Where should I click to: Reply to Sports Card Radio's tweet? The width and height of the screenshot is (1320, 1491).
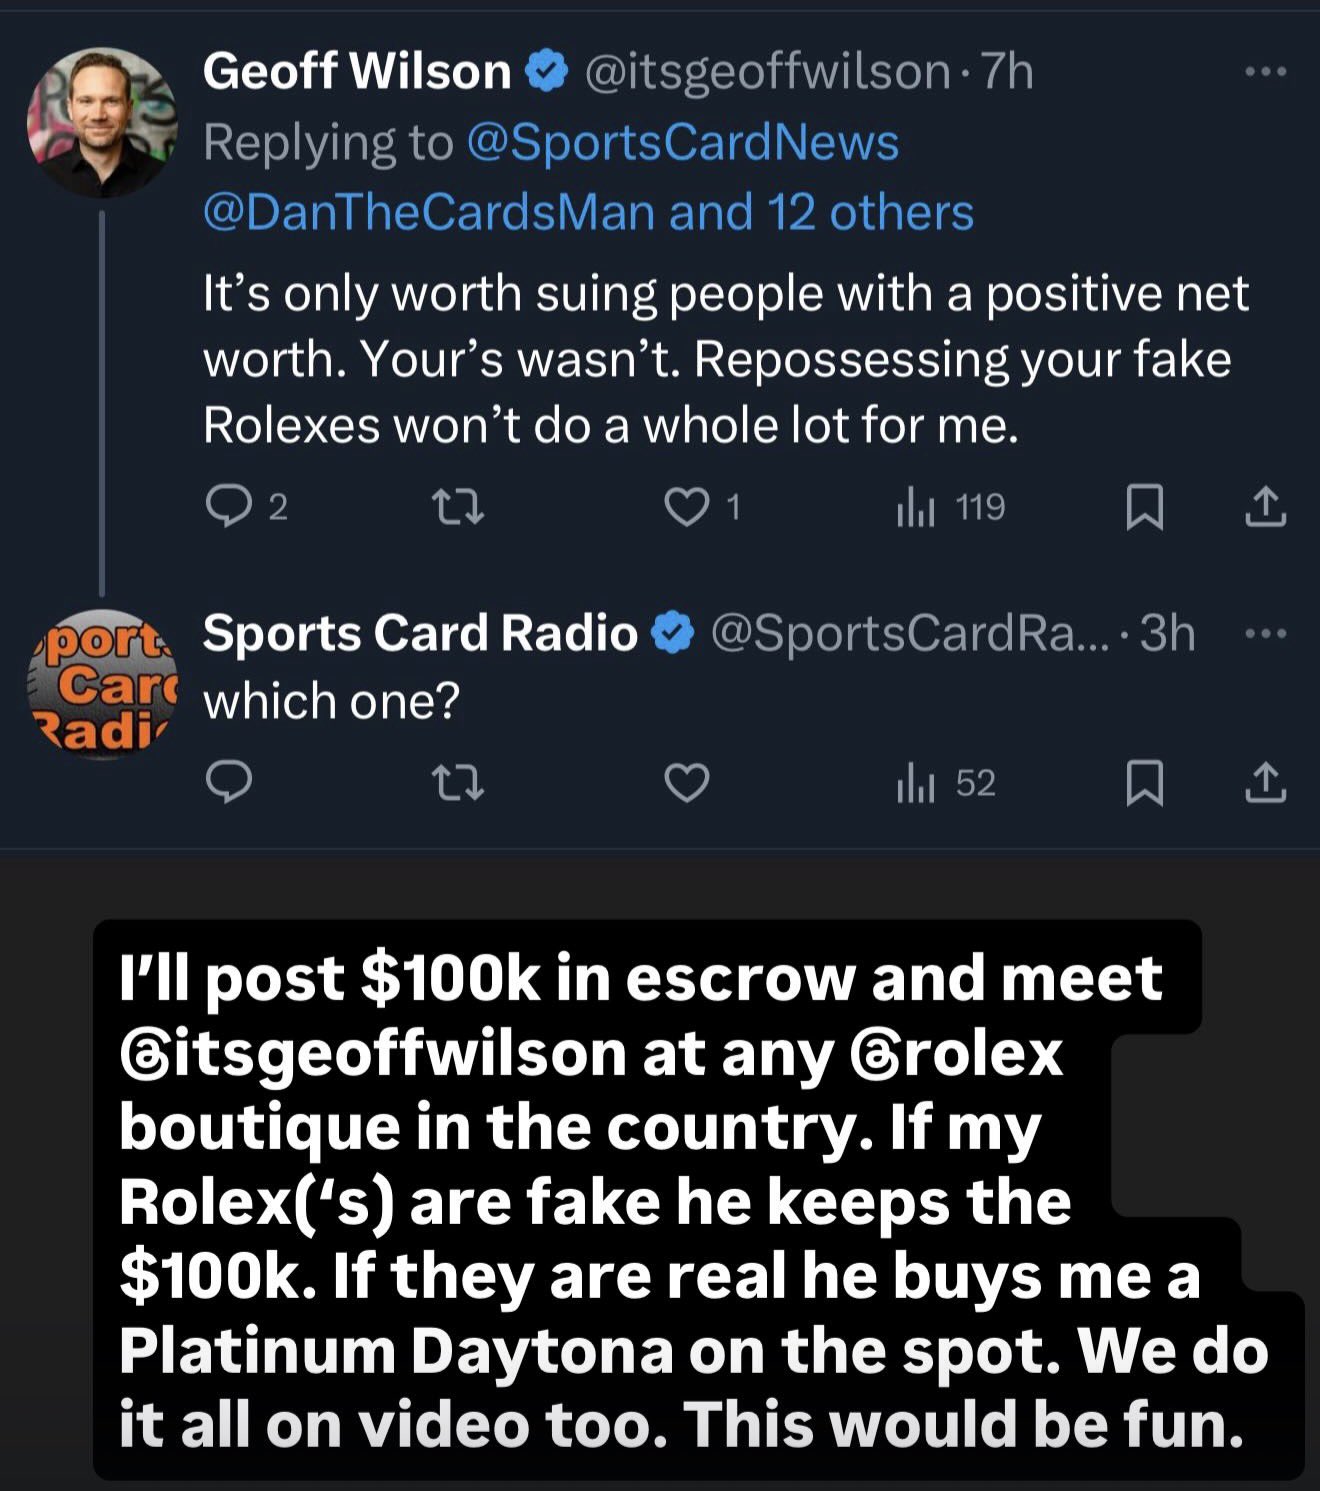(228, 782)
